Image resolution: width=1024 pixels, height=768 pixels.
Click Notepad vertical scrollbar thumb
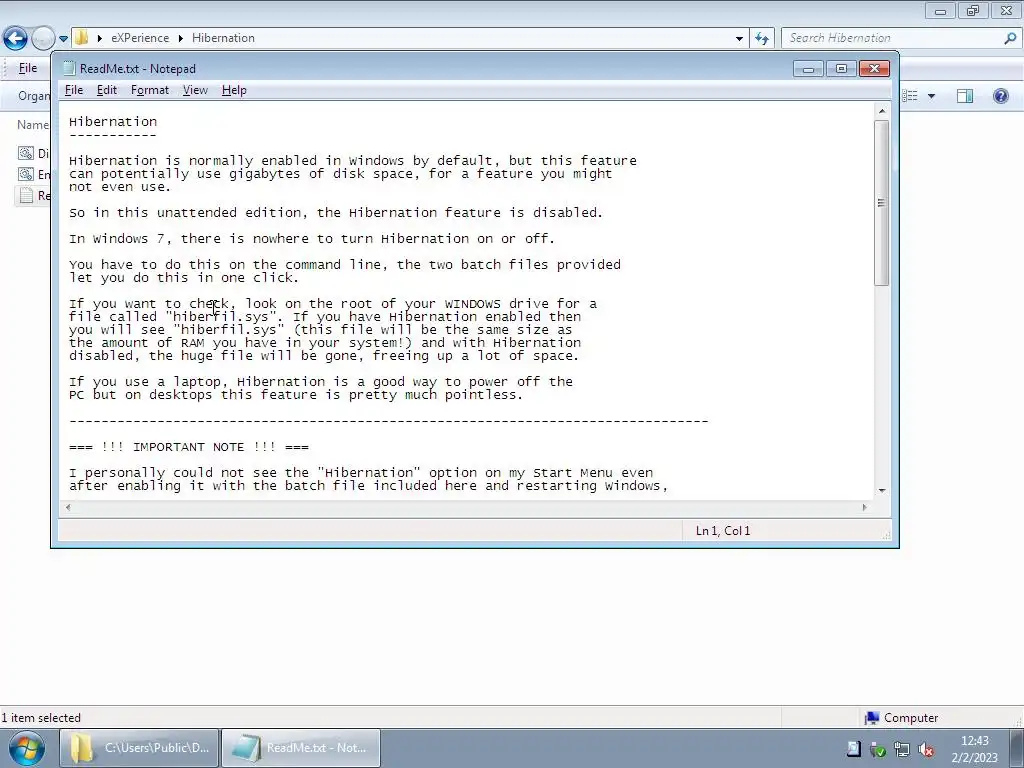pyautogui.click(x=882, y=202)
